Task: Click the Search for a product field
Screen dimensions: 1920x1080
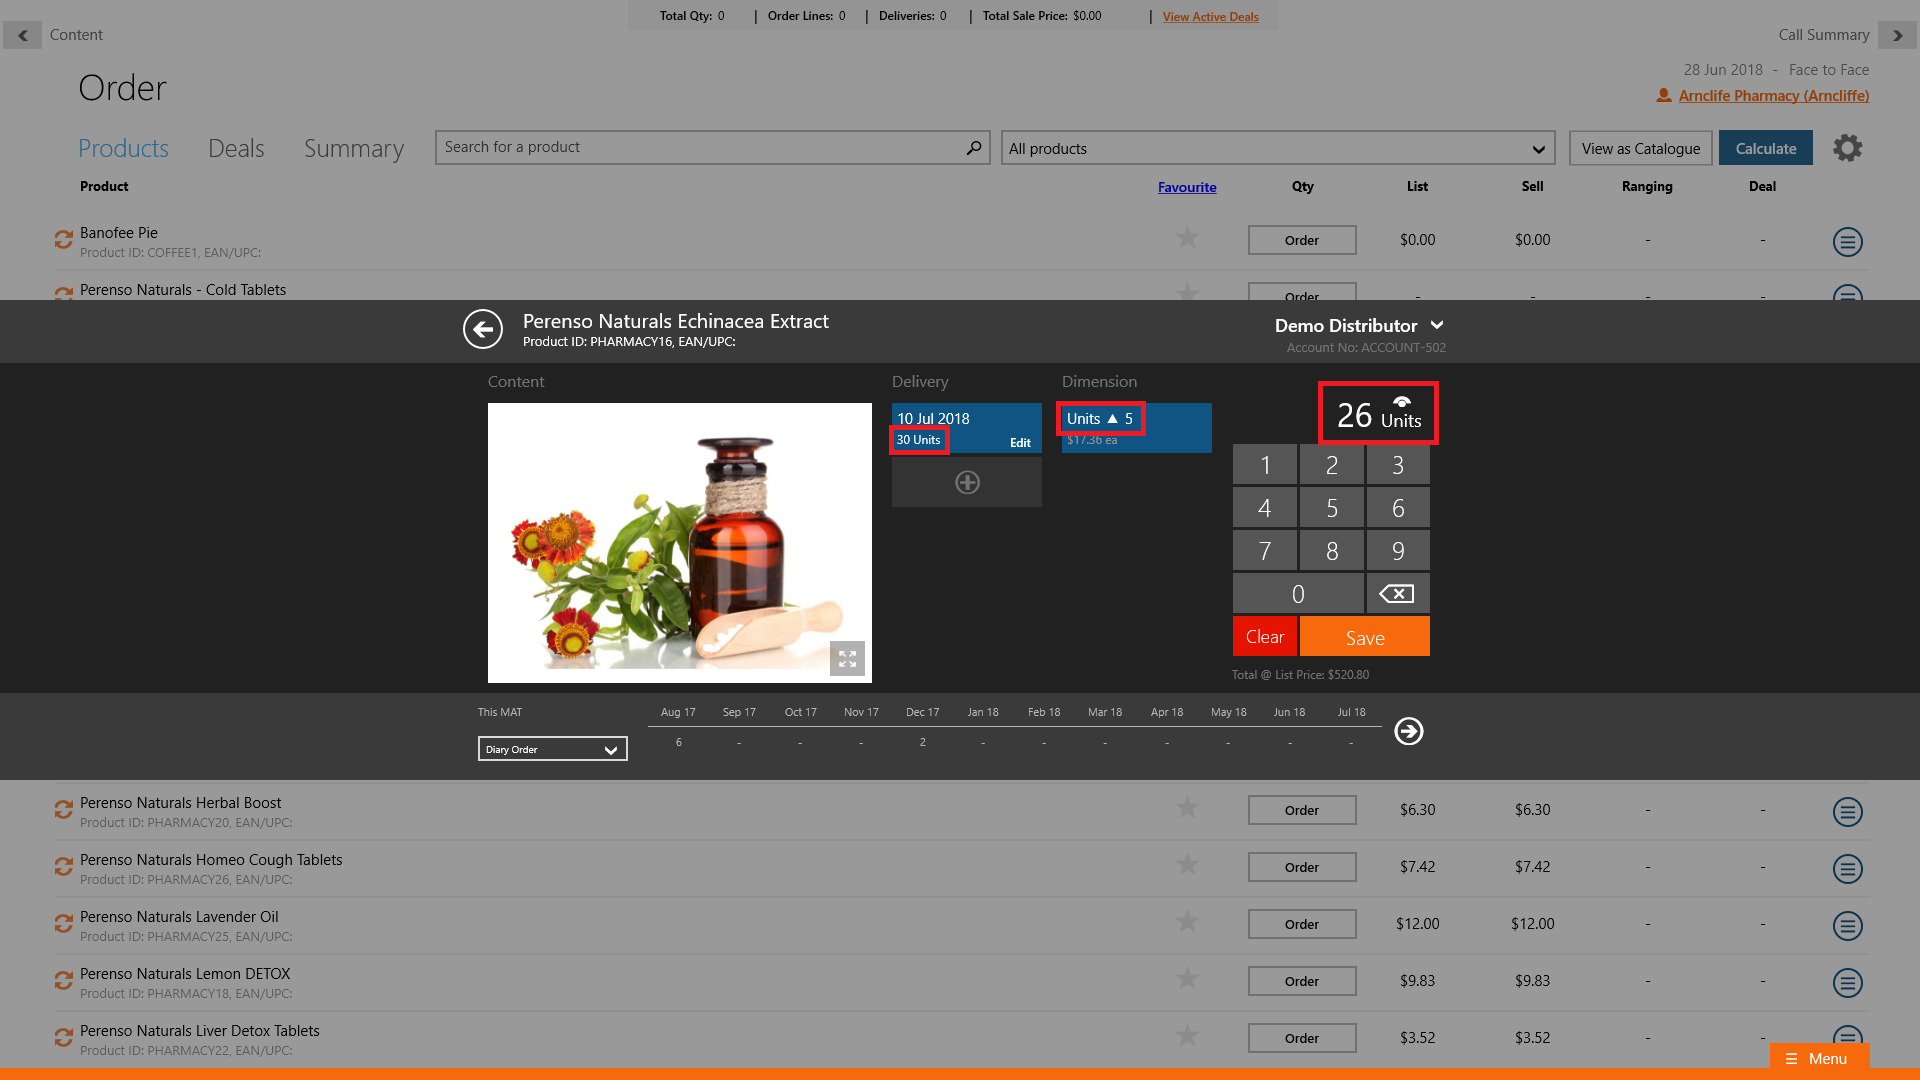Action: tap(700, 148)
